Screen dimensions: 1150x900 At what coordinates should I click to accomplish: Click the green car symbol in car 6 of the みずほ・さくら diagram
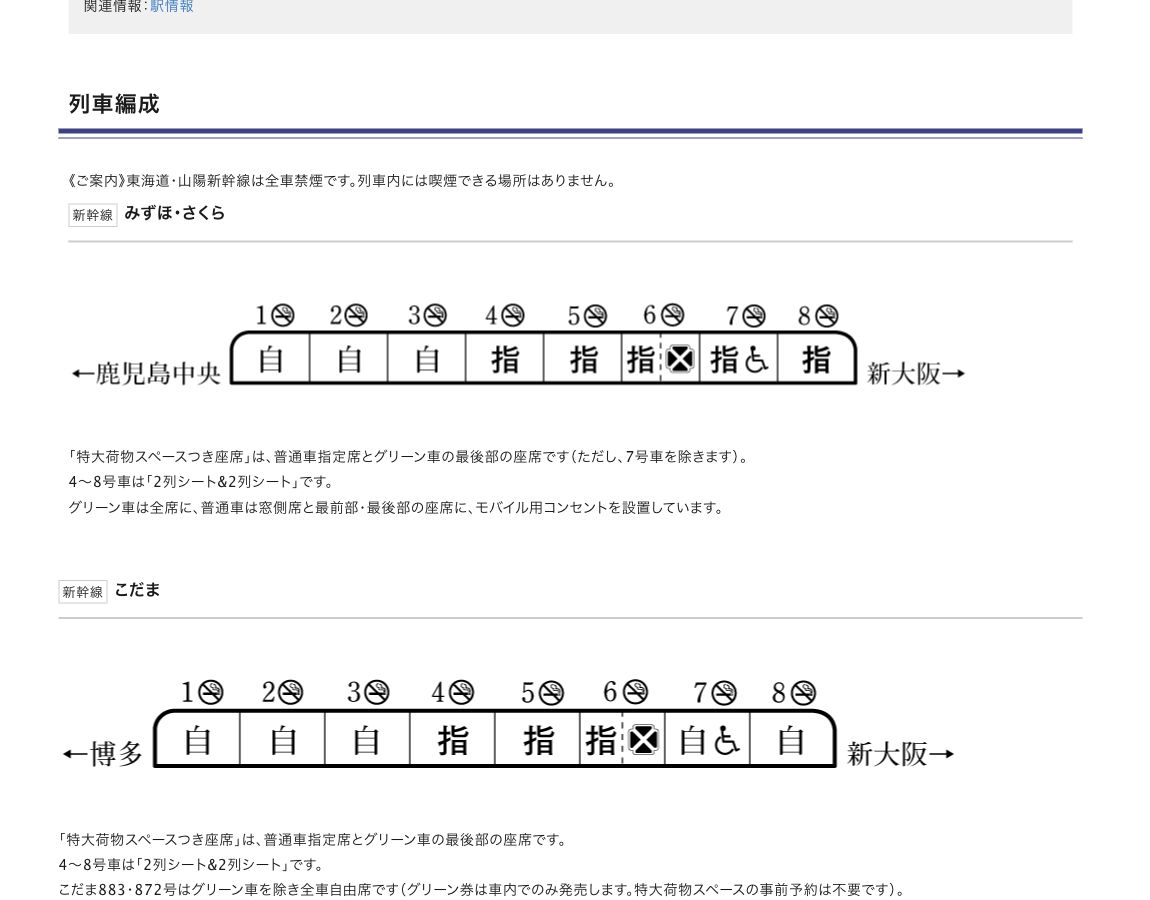tap(680, 359)
